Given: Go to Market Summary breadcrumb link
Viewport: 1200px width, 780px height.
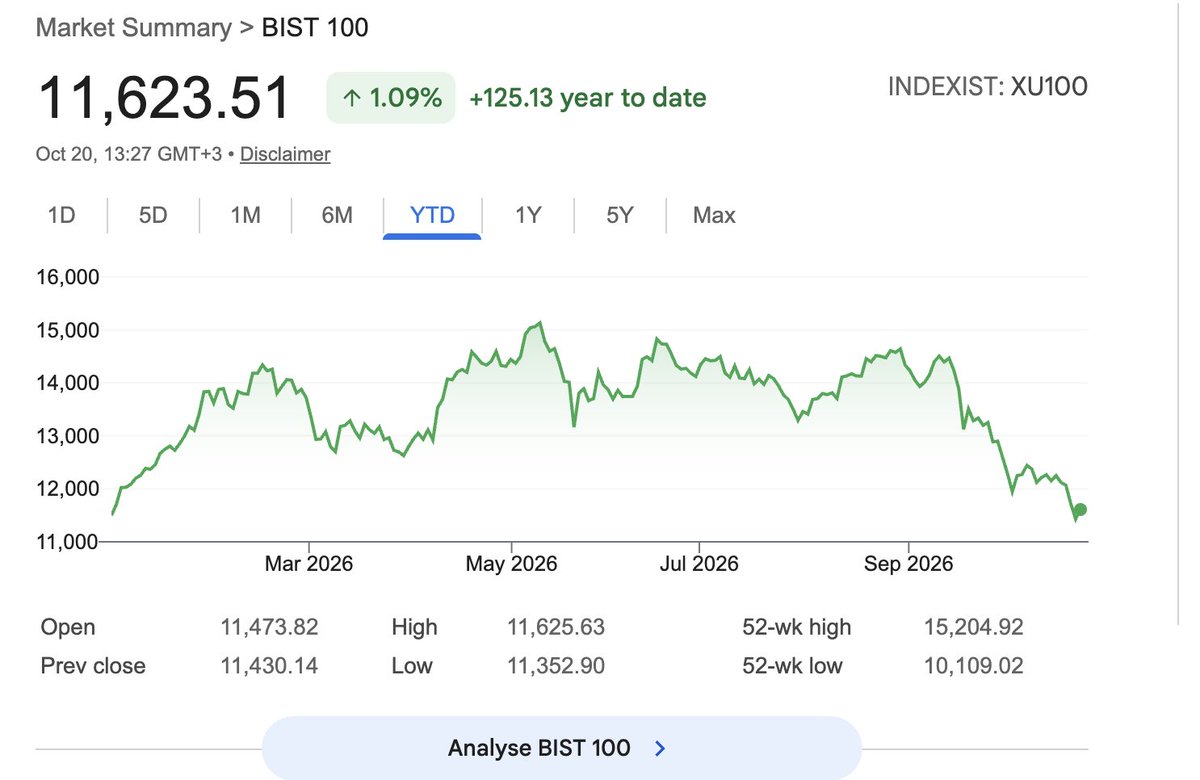Looking at the screenshot, I should click(x=133, y=27).
